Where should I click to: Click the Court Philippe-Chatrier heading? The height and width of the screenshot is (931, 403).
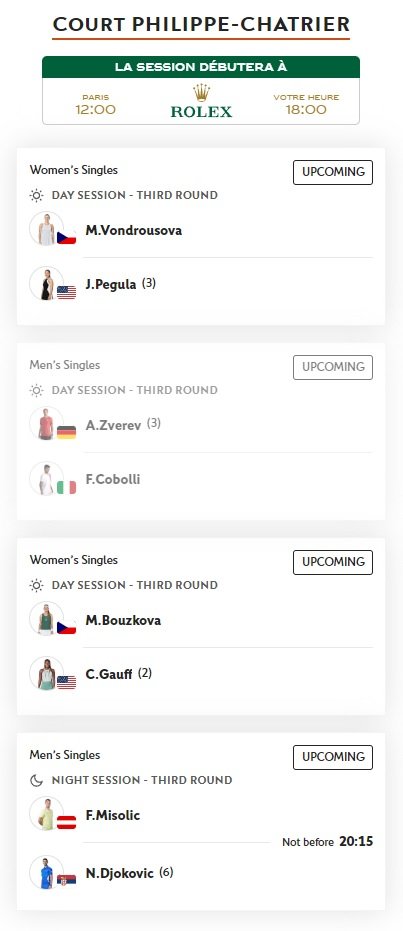tap(201, 24)
